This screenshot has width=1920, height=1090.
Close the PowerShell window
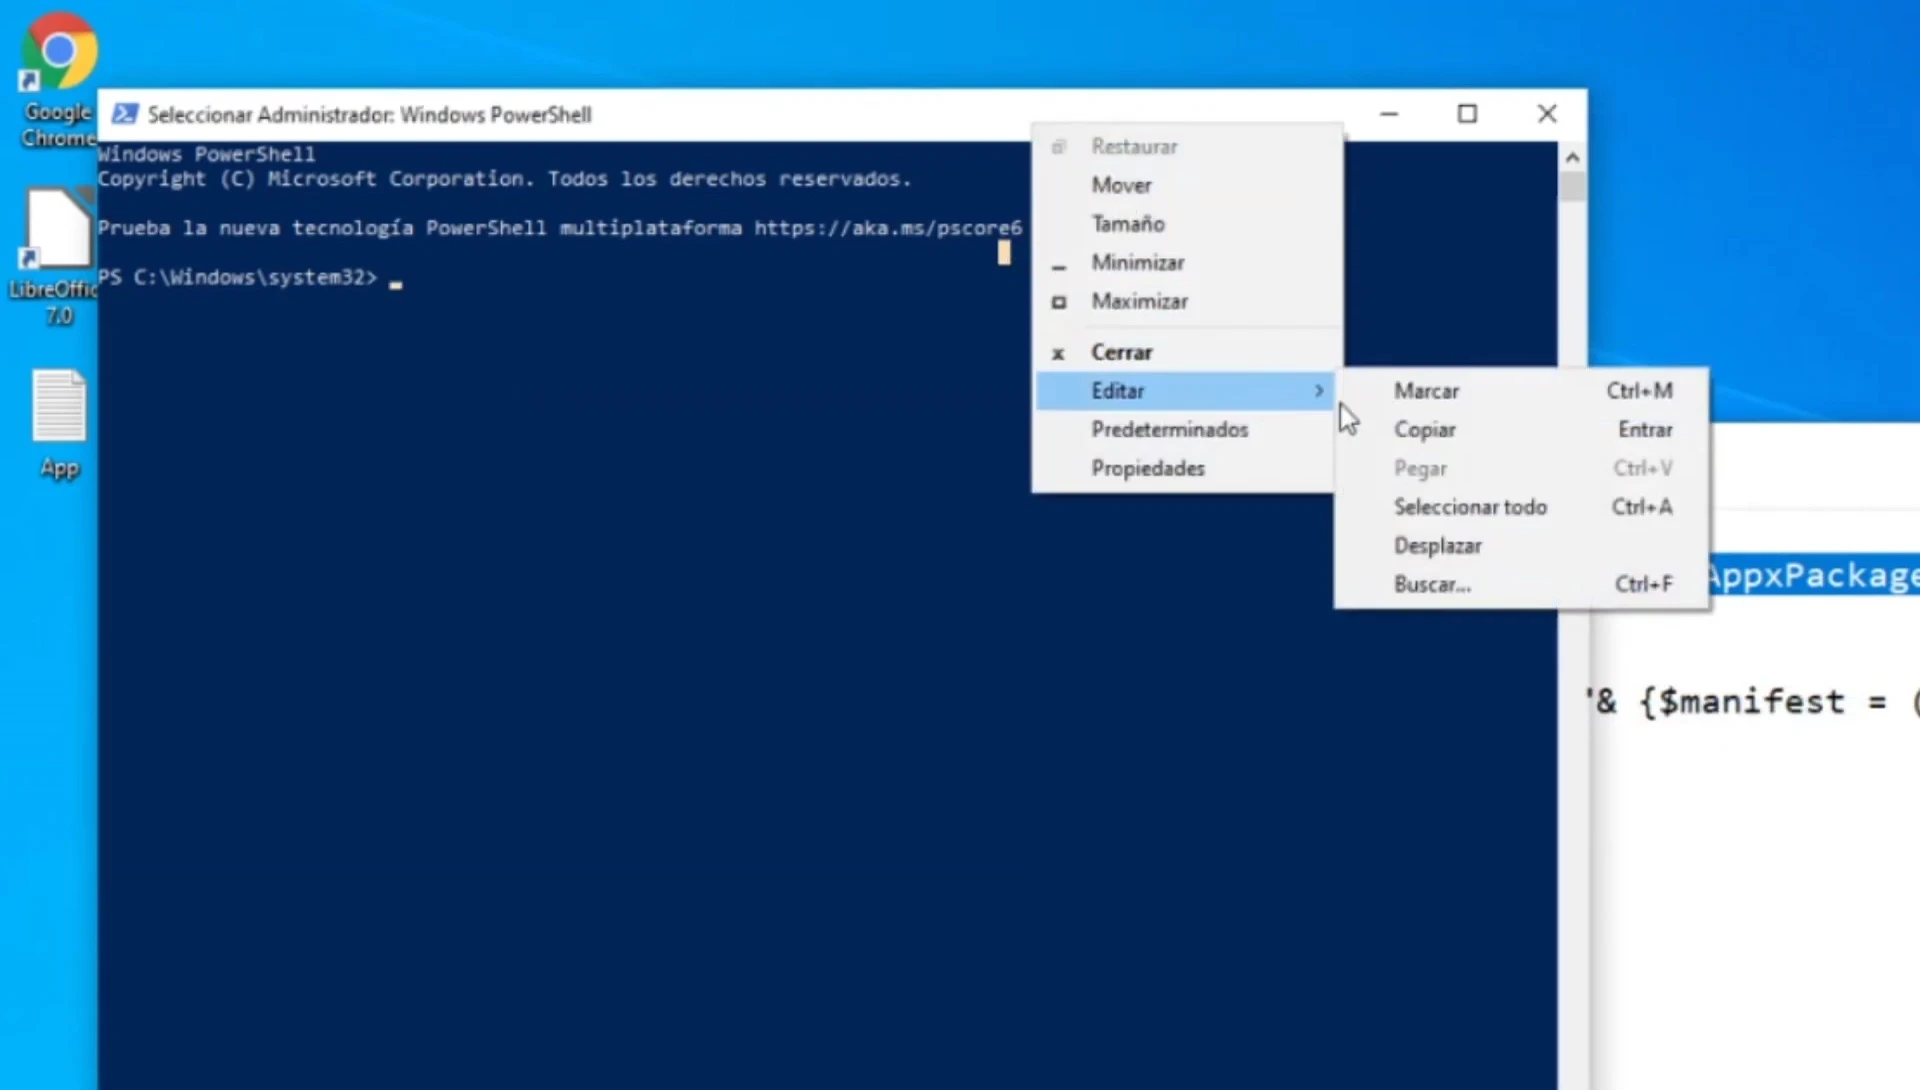point(1547,114)
